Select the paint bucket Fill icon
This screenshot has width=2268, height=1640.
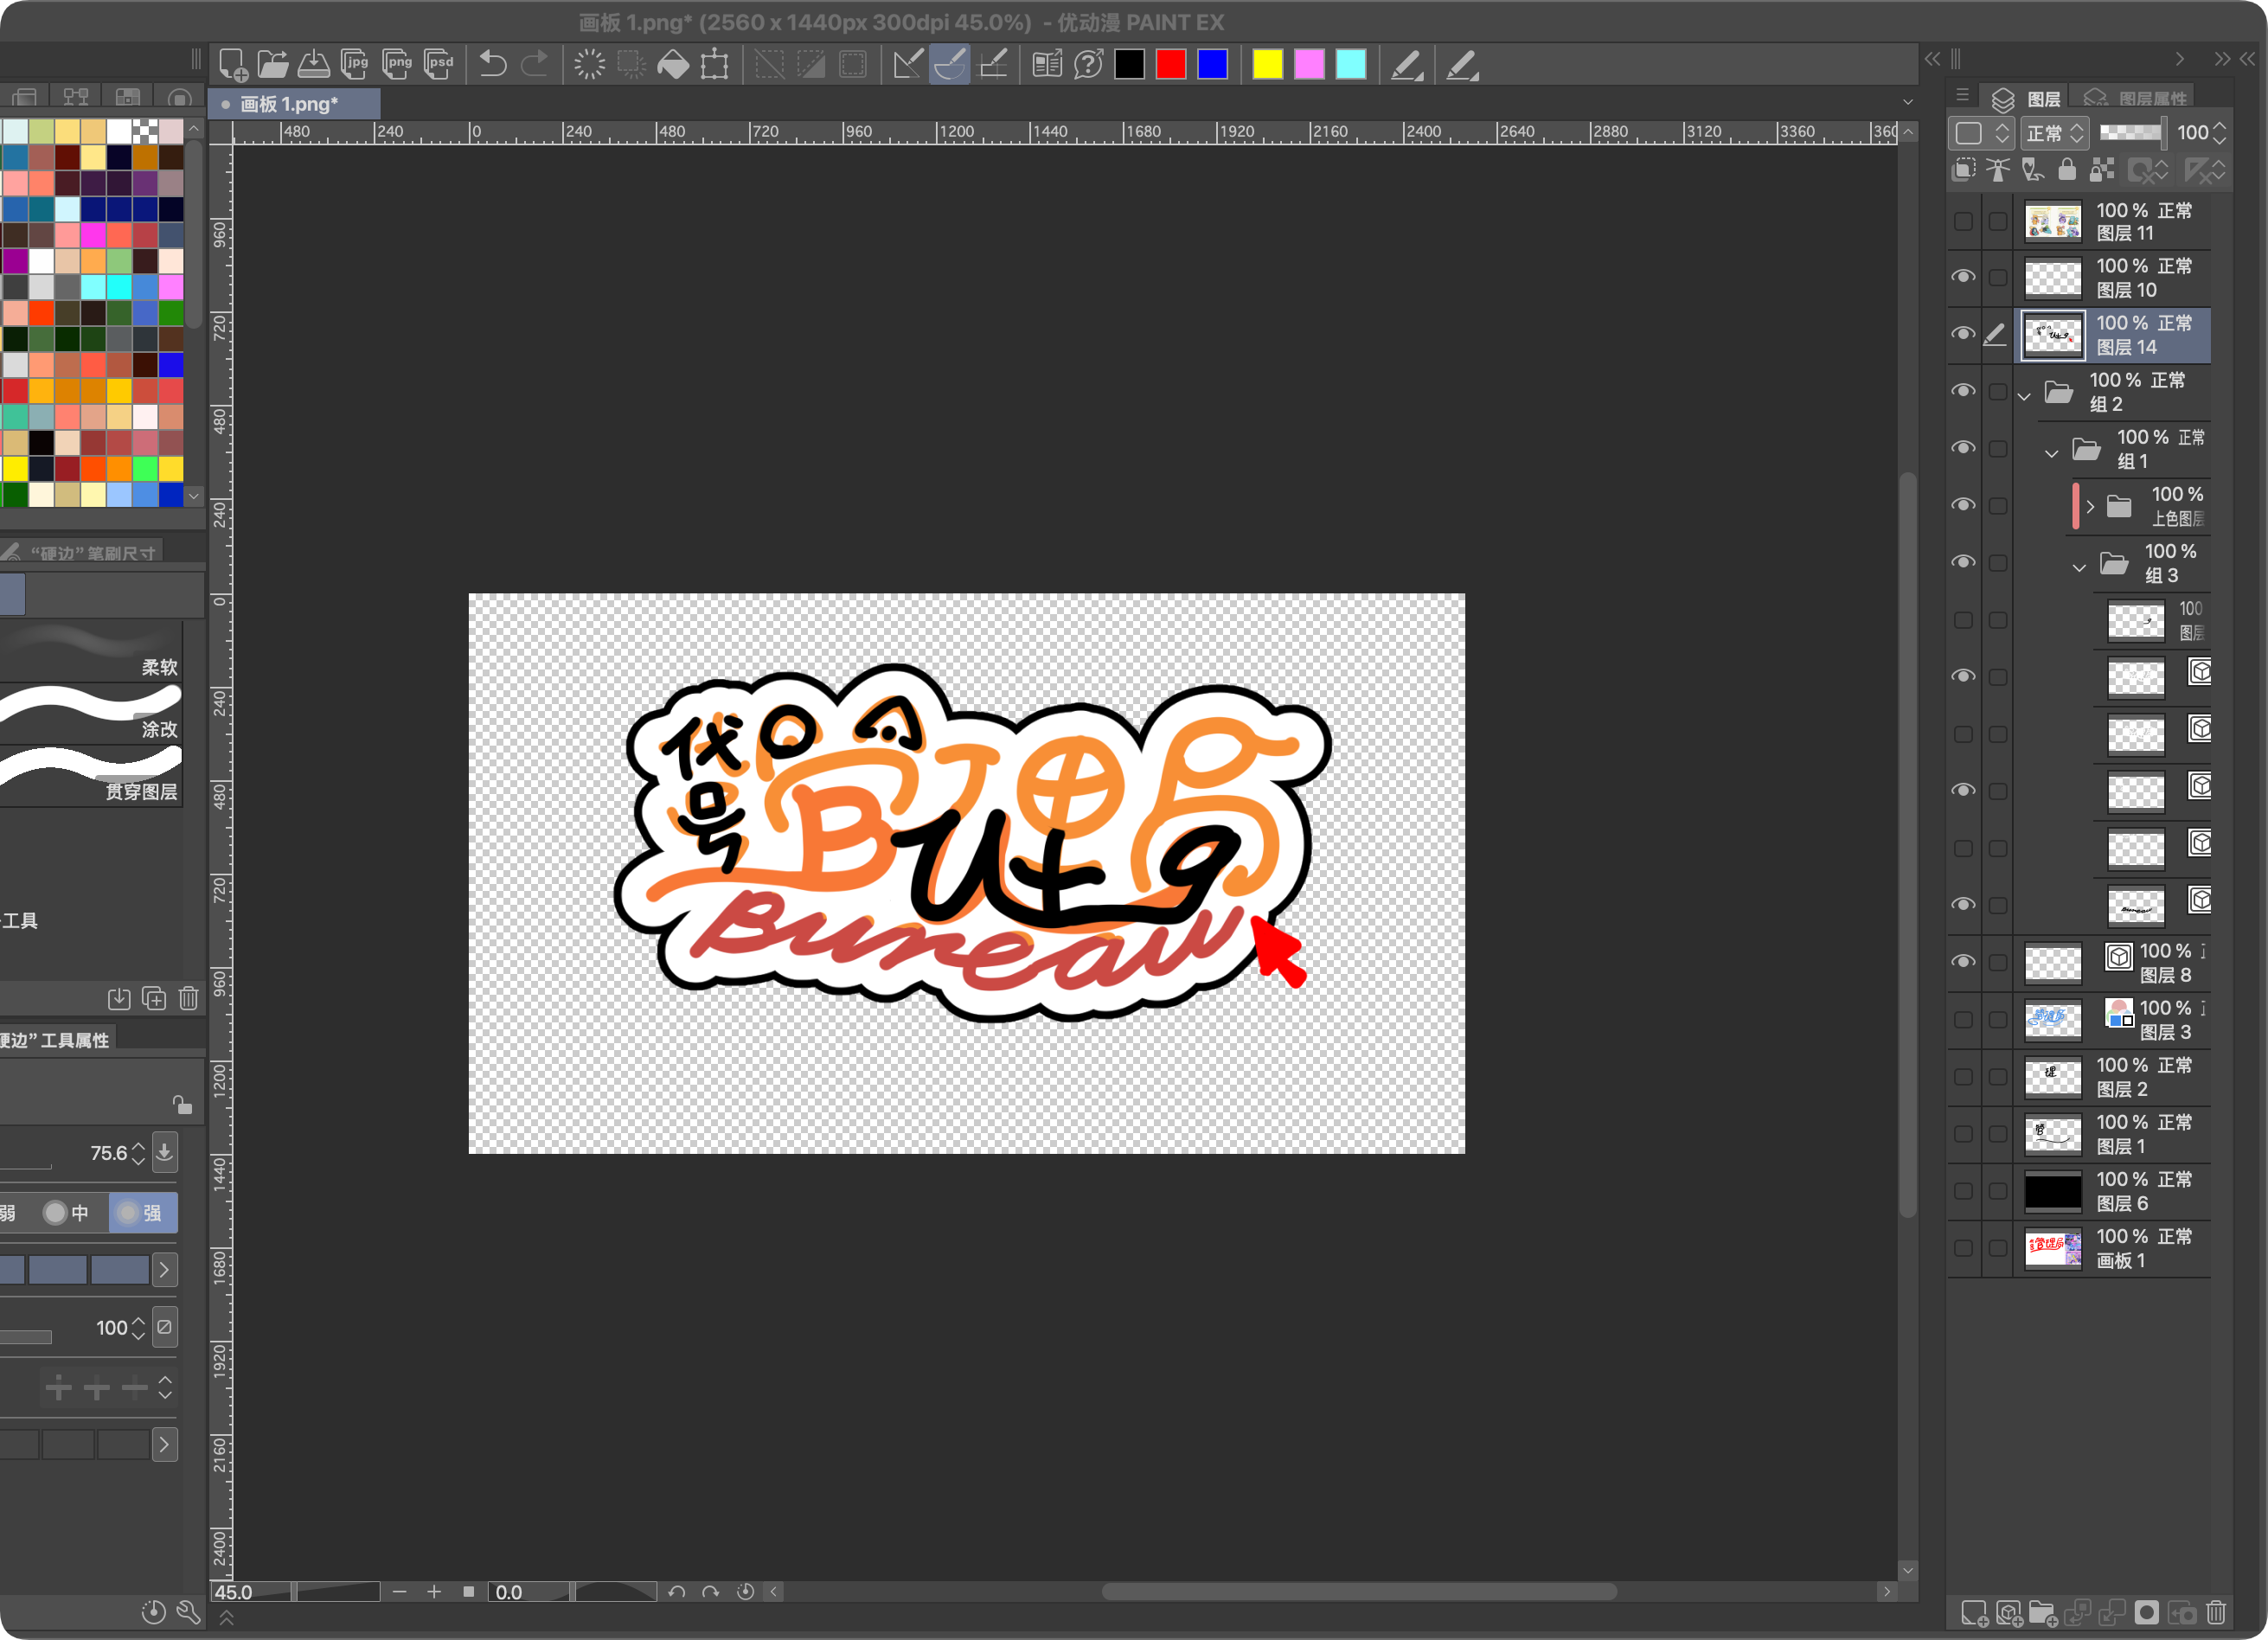click(673, 65)
